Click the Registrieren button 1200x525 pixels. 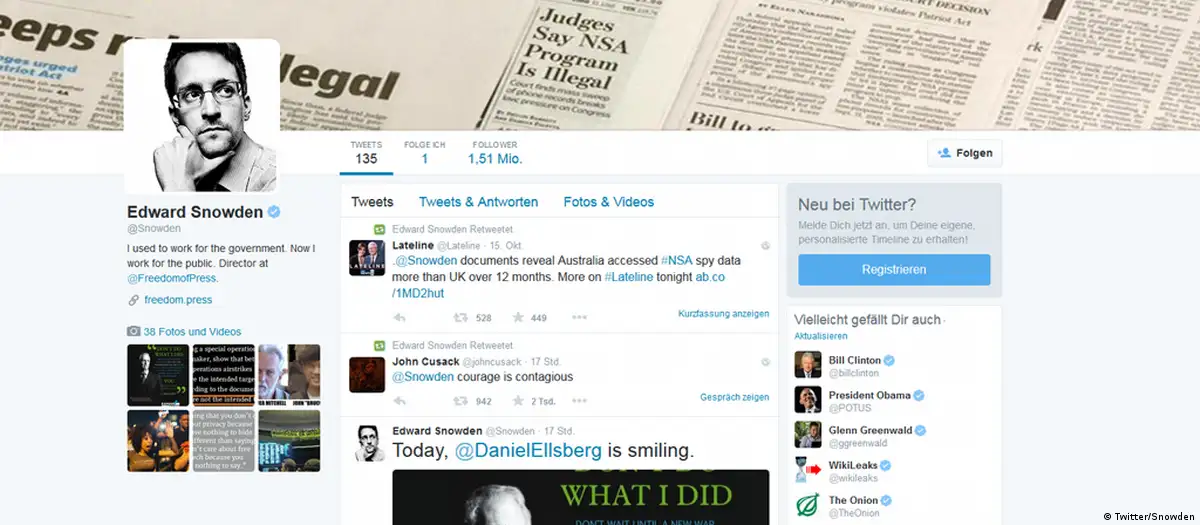point(894,270)
